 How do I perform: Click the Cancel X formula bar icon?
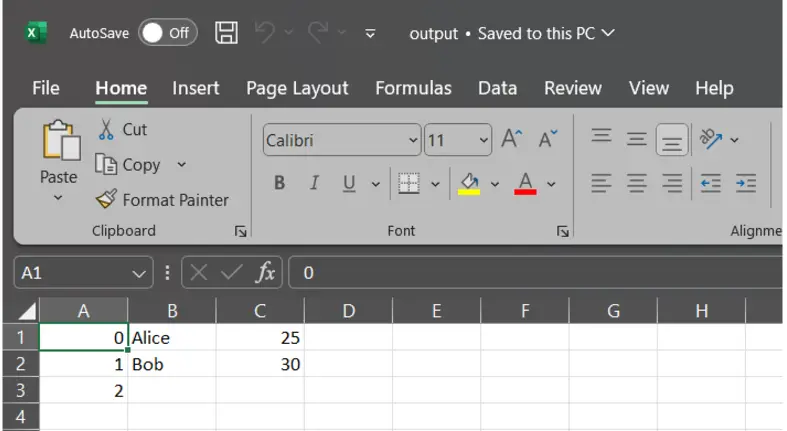tap(198, 272)
